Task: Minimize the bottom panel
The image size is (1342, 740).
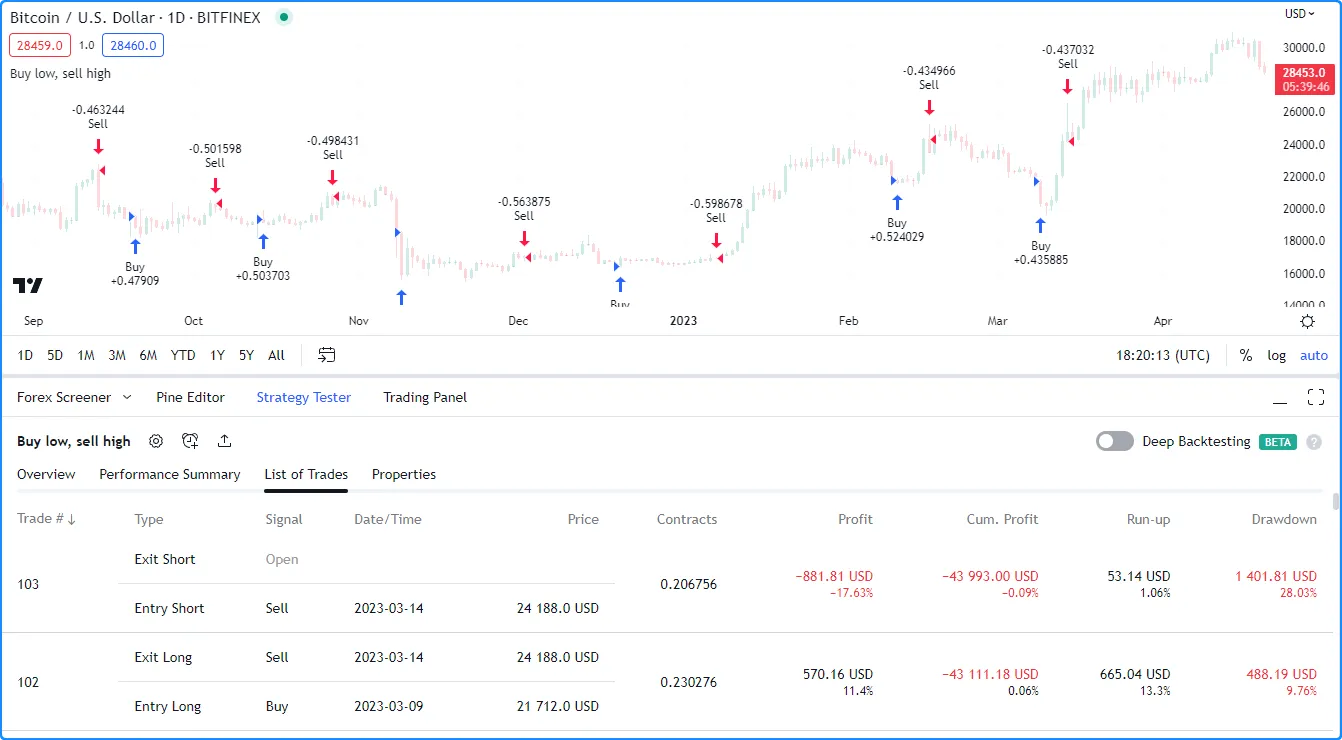Action: tap(1280, 398)
